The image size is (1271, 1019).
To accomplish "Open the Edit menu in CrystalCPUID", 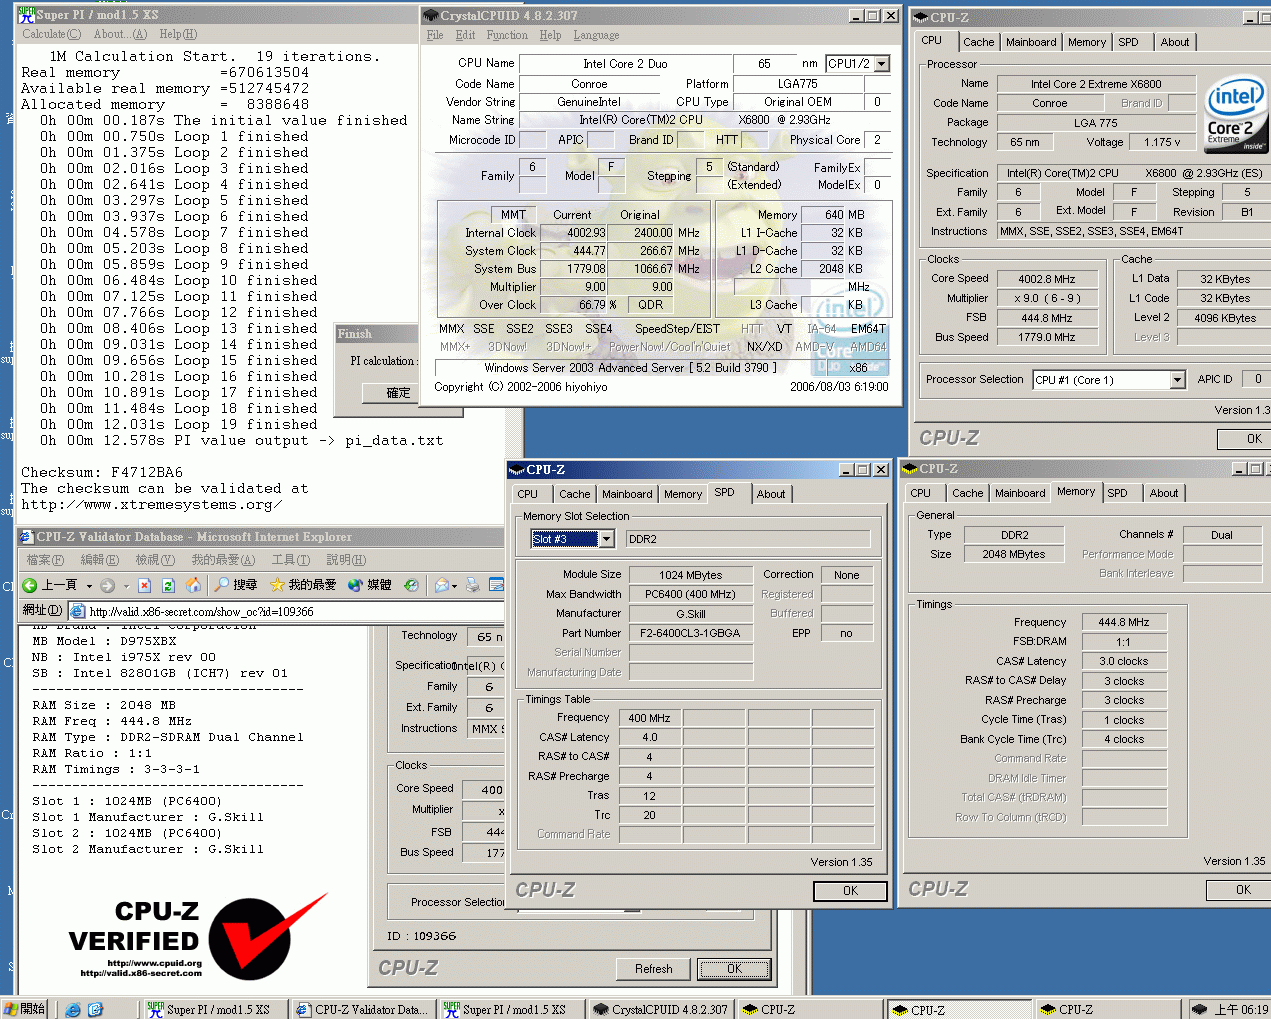I will point(465,35).
